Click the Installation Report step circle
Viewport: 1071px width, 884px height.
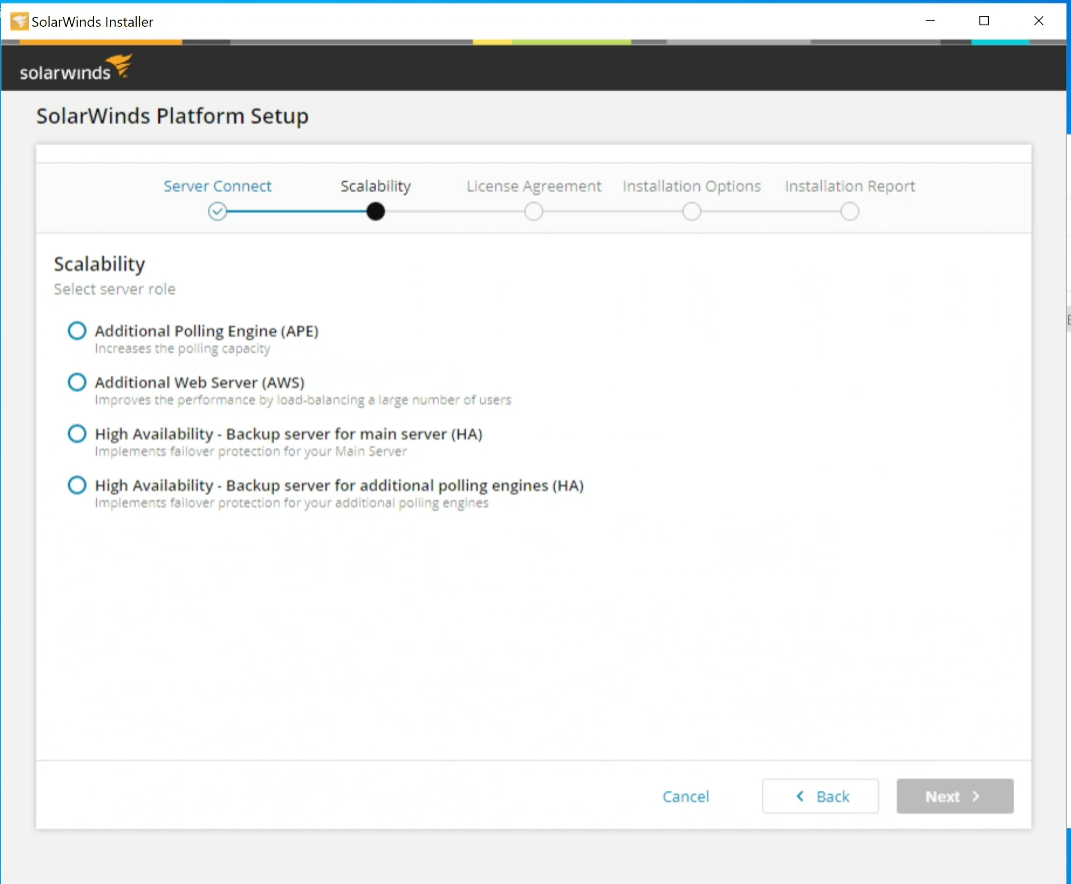coord(850,212)
